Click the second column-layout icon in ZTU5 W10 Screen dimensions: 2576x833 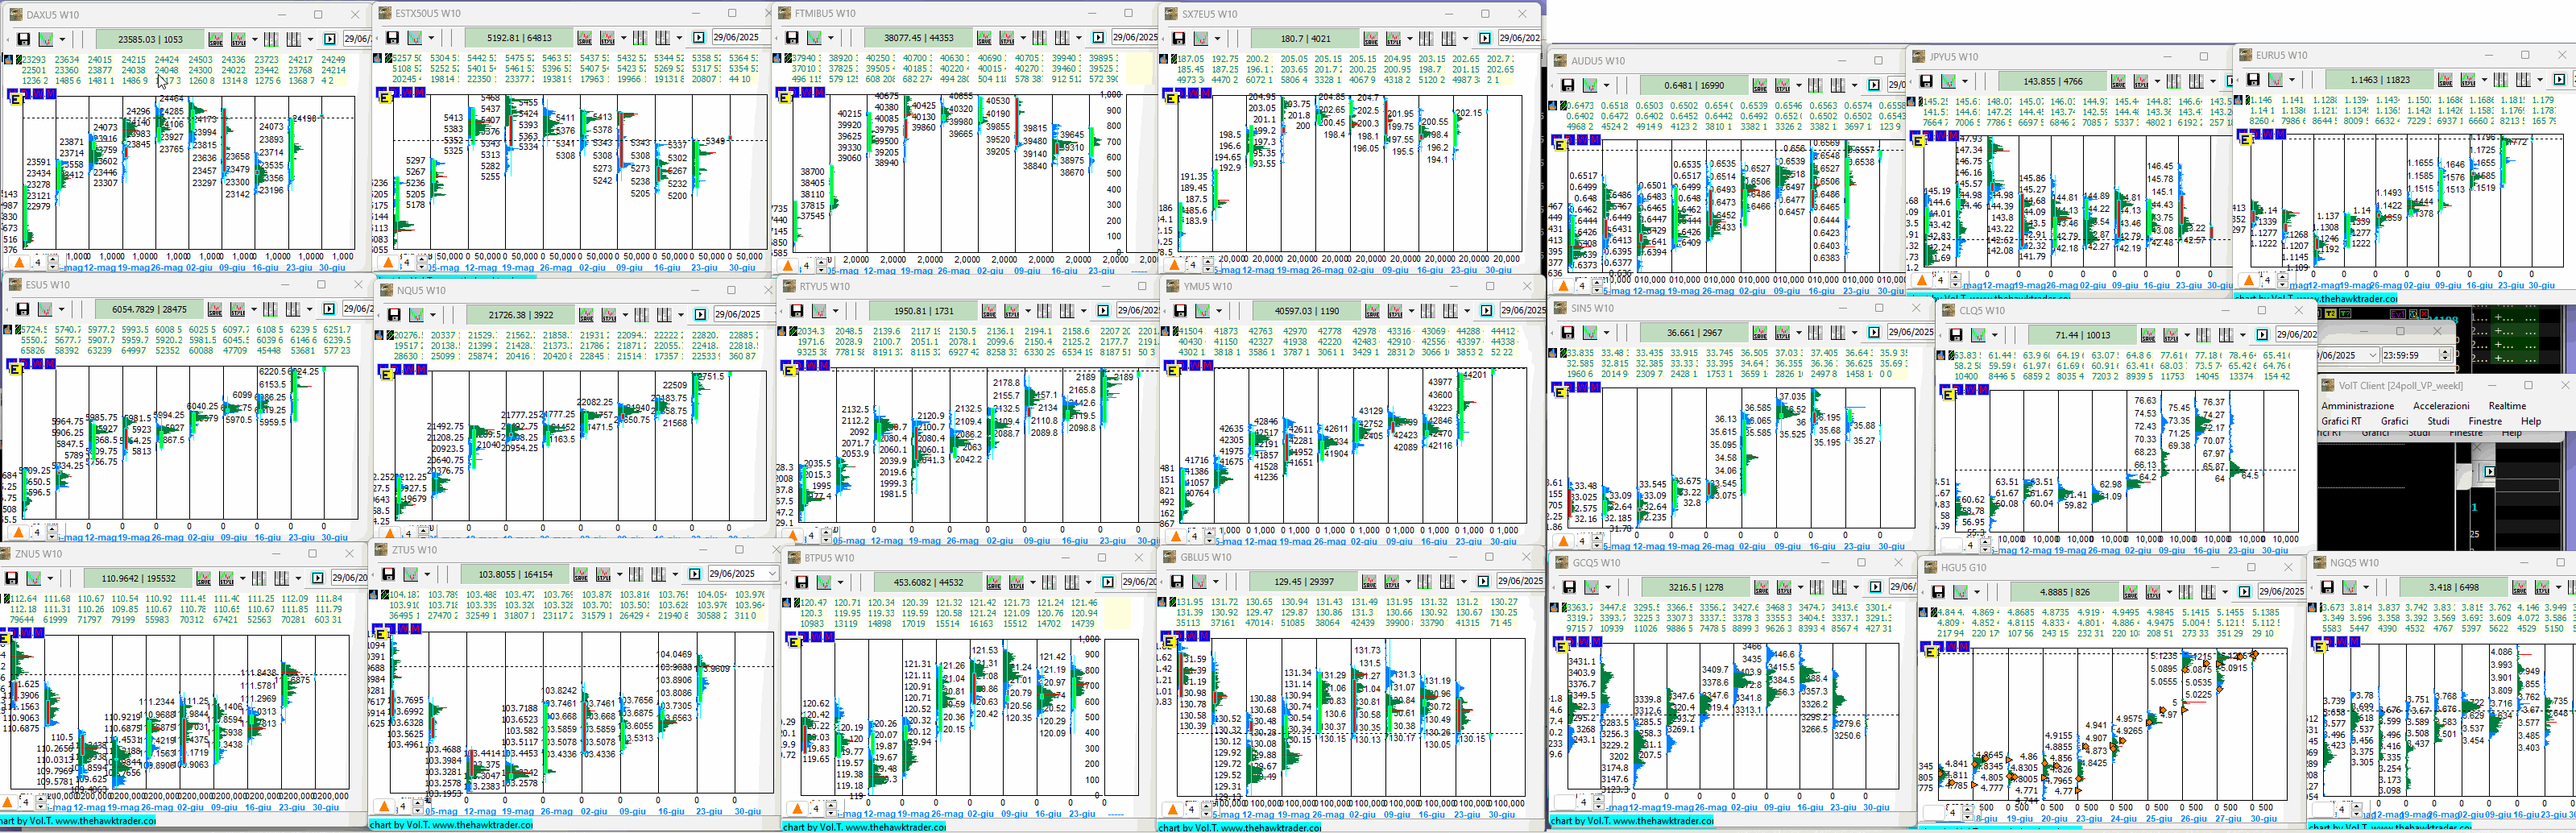point(658,573)
